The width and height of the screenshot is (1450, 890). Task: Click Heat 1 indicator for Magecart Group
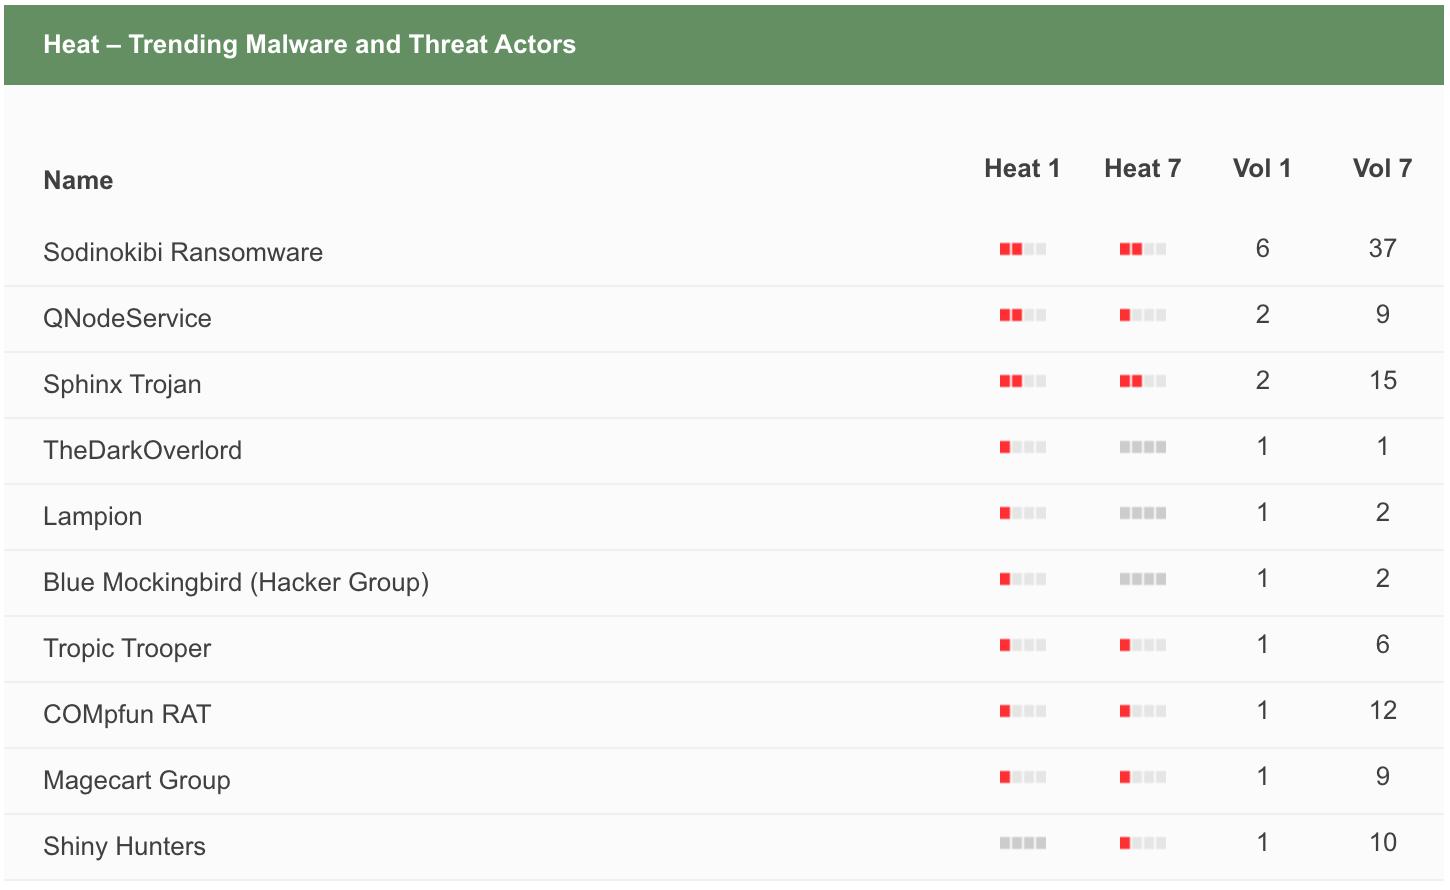point(1022,777)
